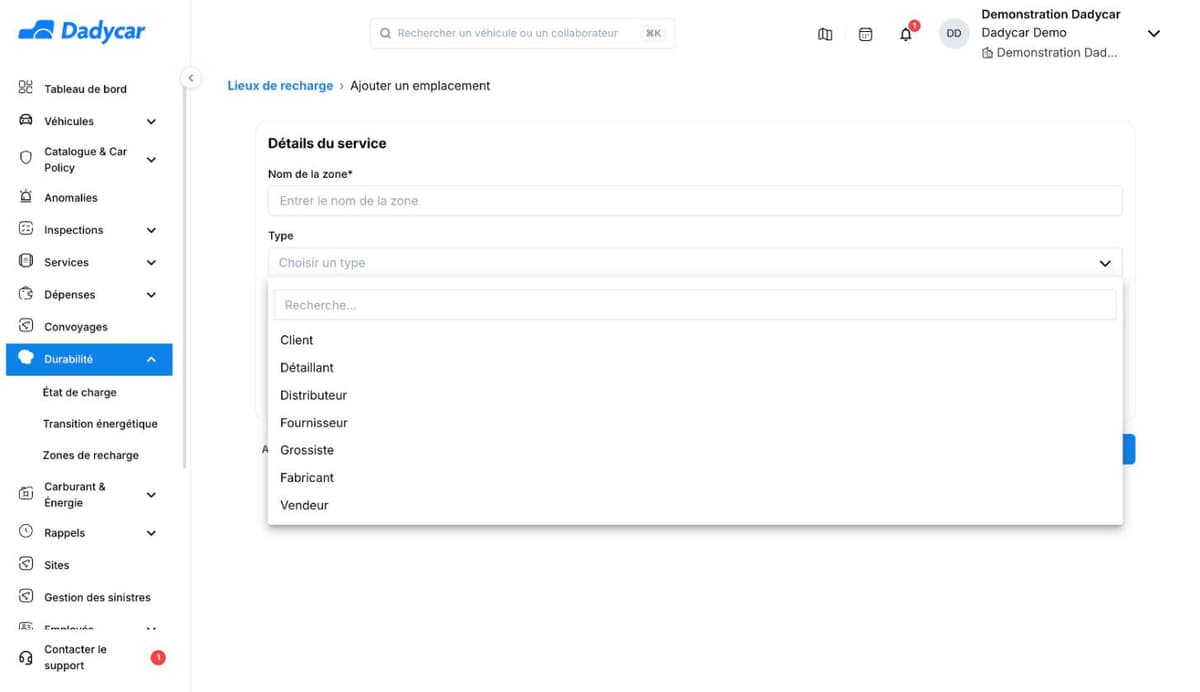
Task: Expand the Catalogue & Car Policy chevron
Action: point(151,159)
